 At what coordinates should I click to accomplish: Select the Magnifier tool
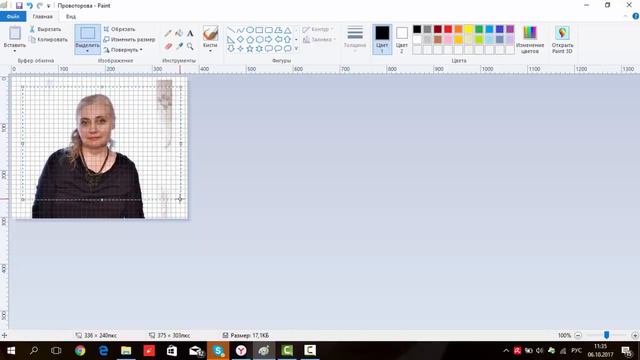tap(190, 46)
